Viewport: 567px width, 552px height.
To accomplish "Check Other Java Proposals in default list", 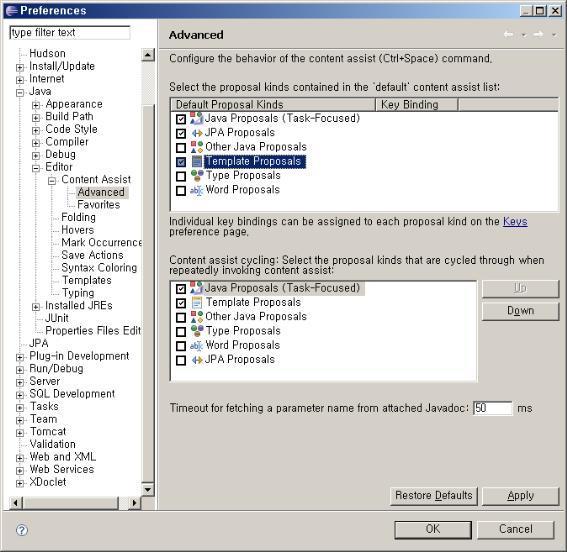I will pos(181,147).
